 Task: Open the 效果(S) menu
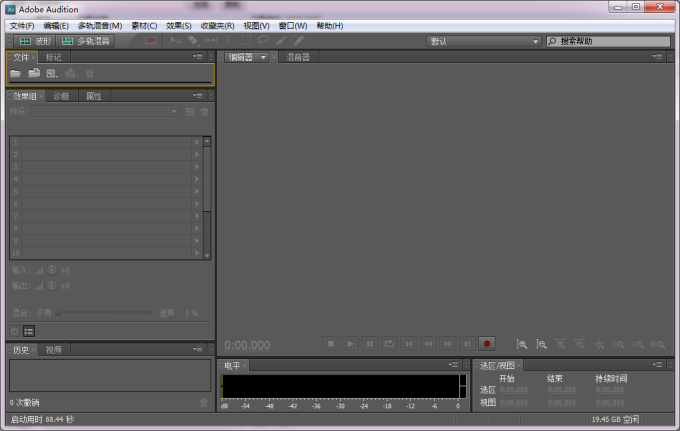coord(180,25)
